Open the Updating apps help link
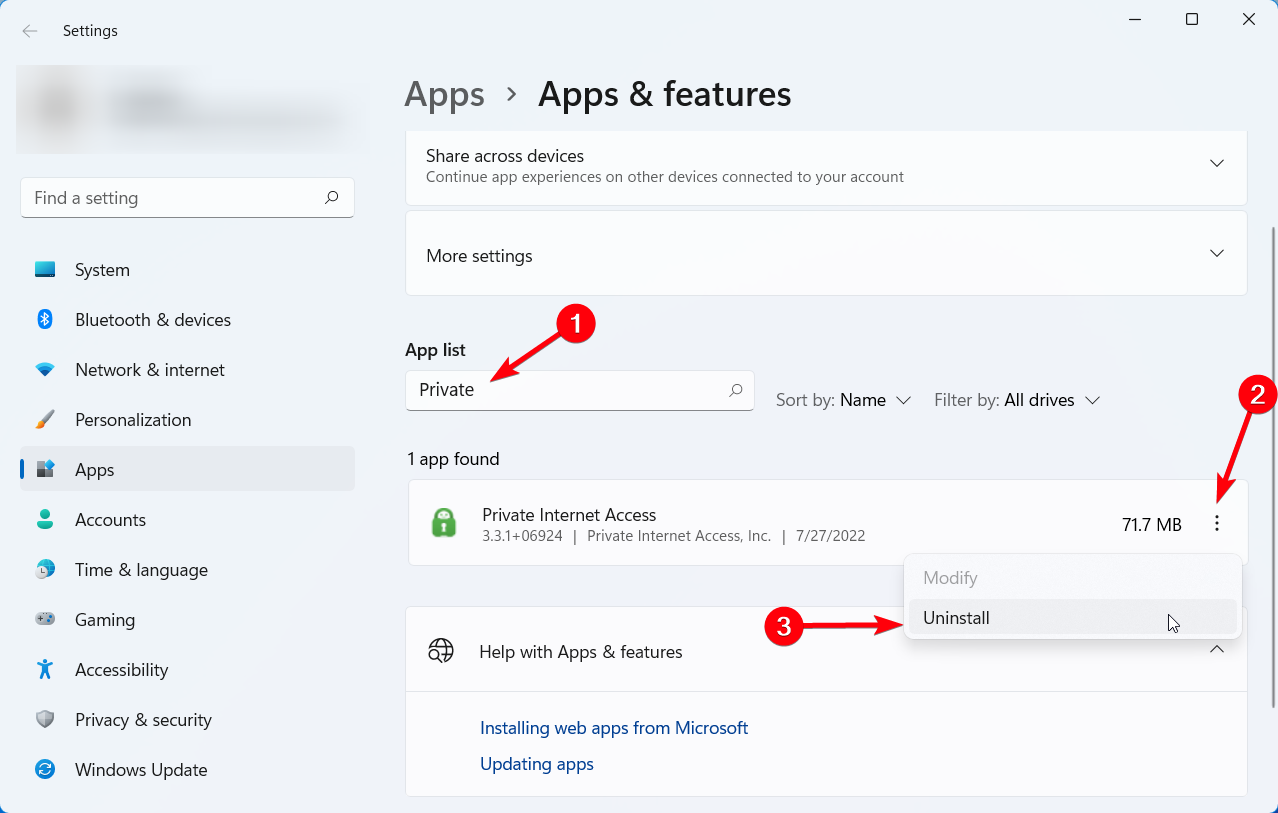The height and width of the screenshot is (813, 1278). [537, 764]
